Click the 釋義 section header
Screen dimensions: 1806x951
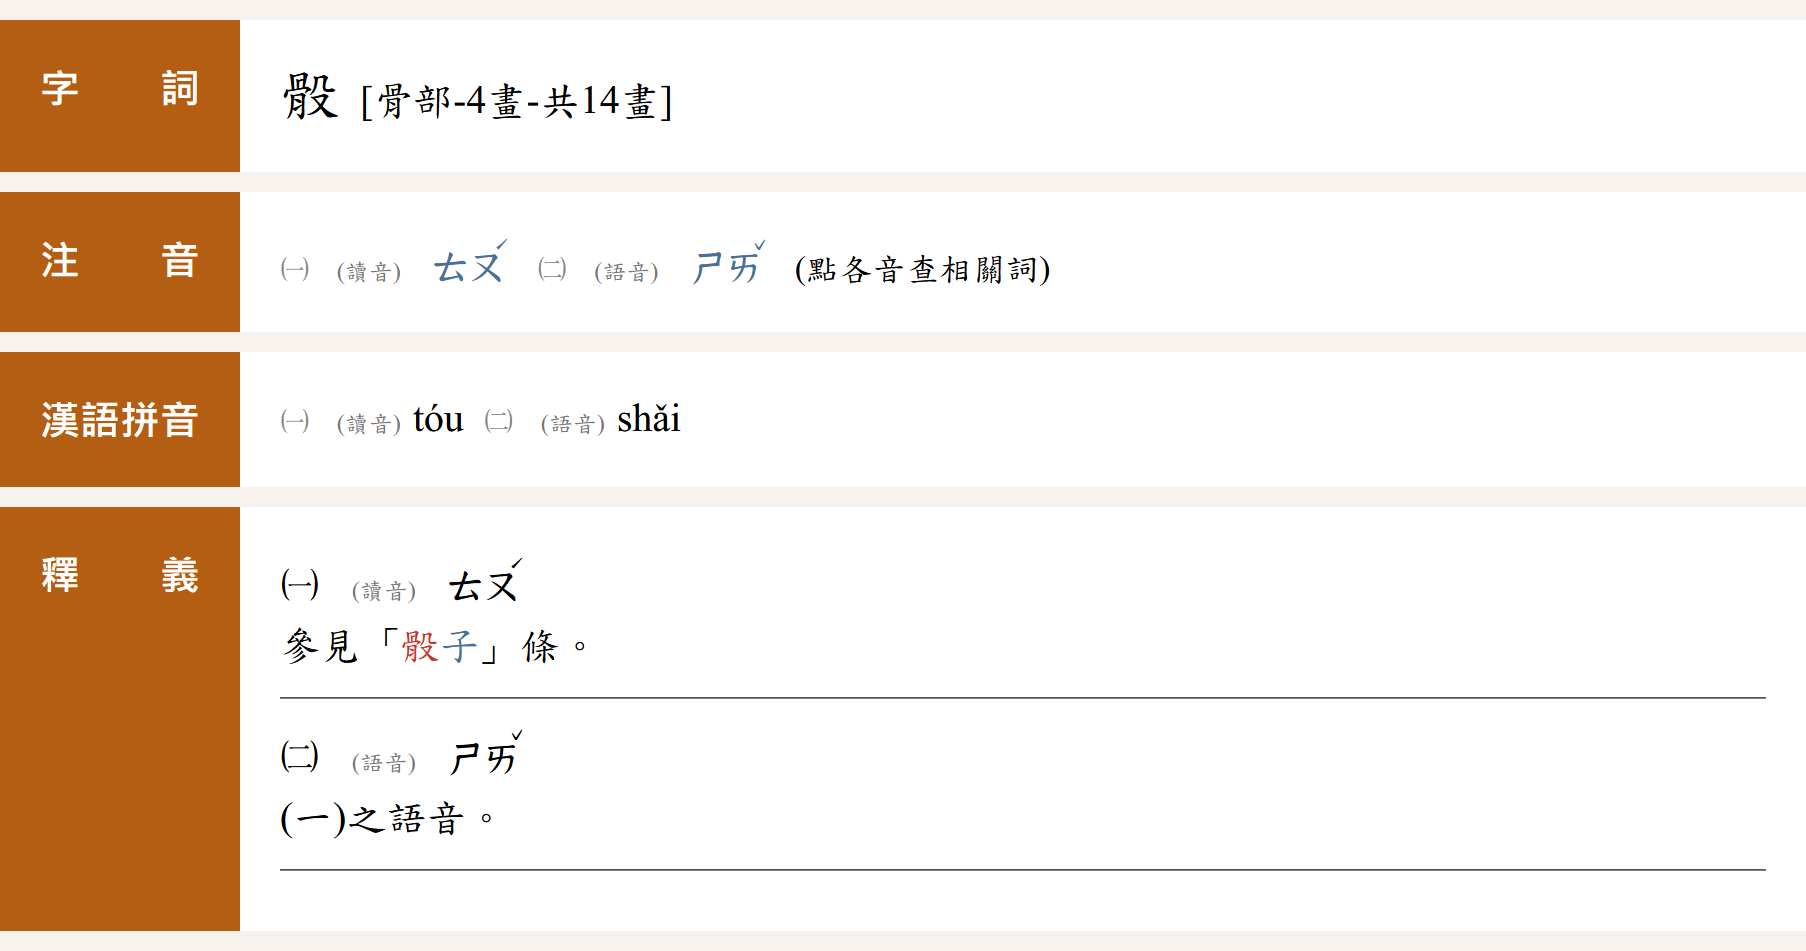(x=120, y=576)
